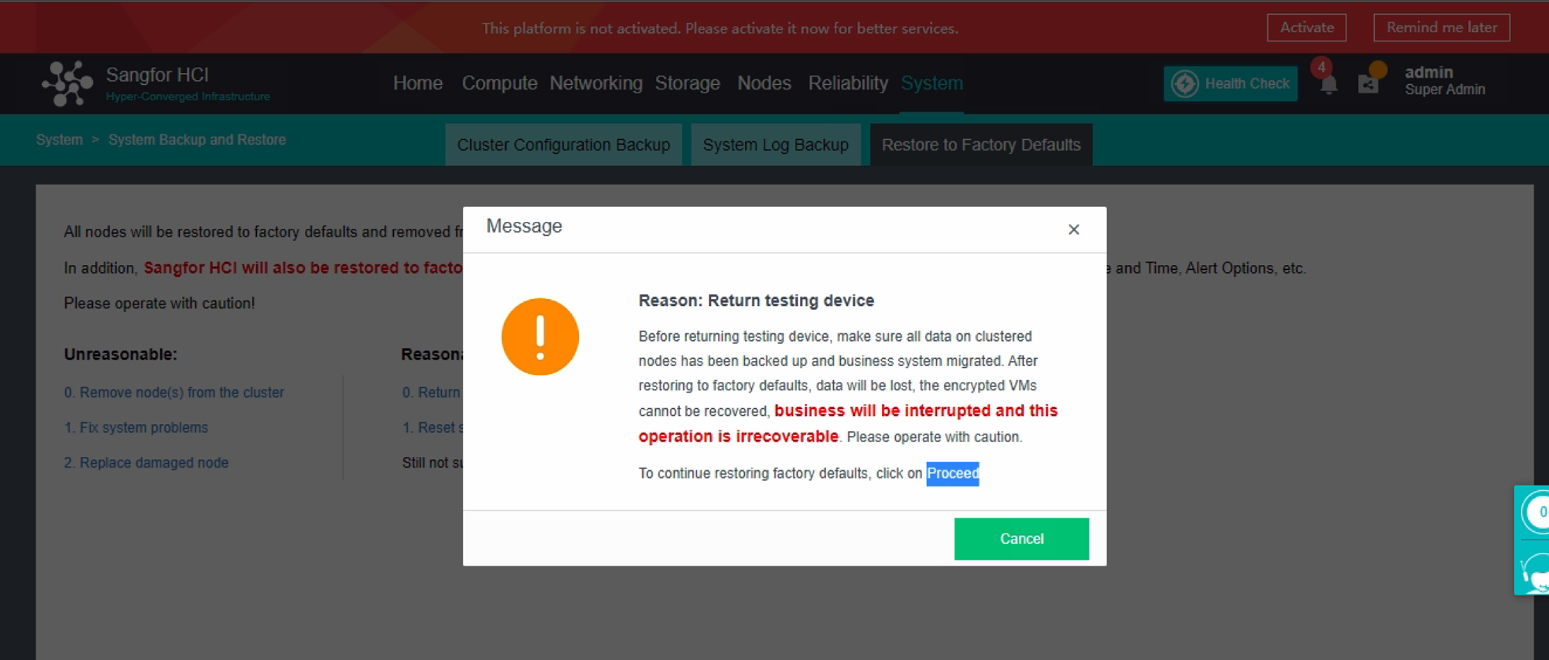Open the admin Super Admin account menu

point(1443,81)
